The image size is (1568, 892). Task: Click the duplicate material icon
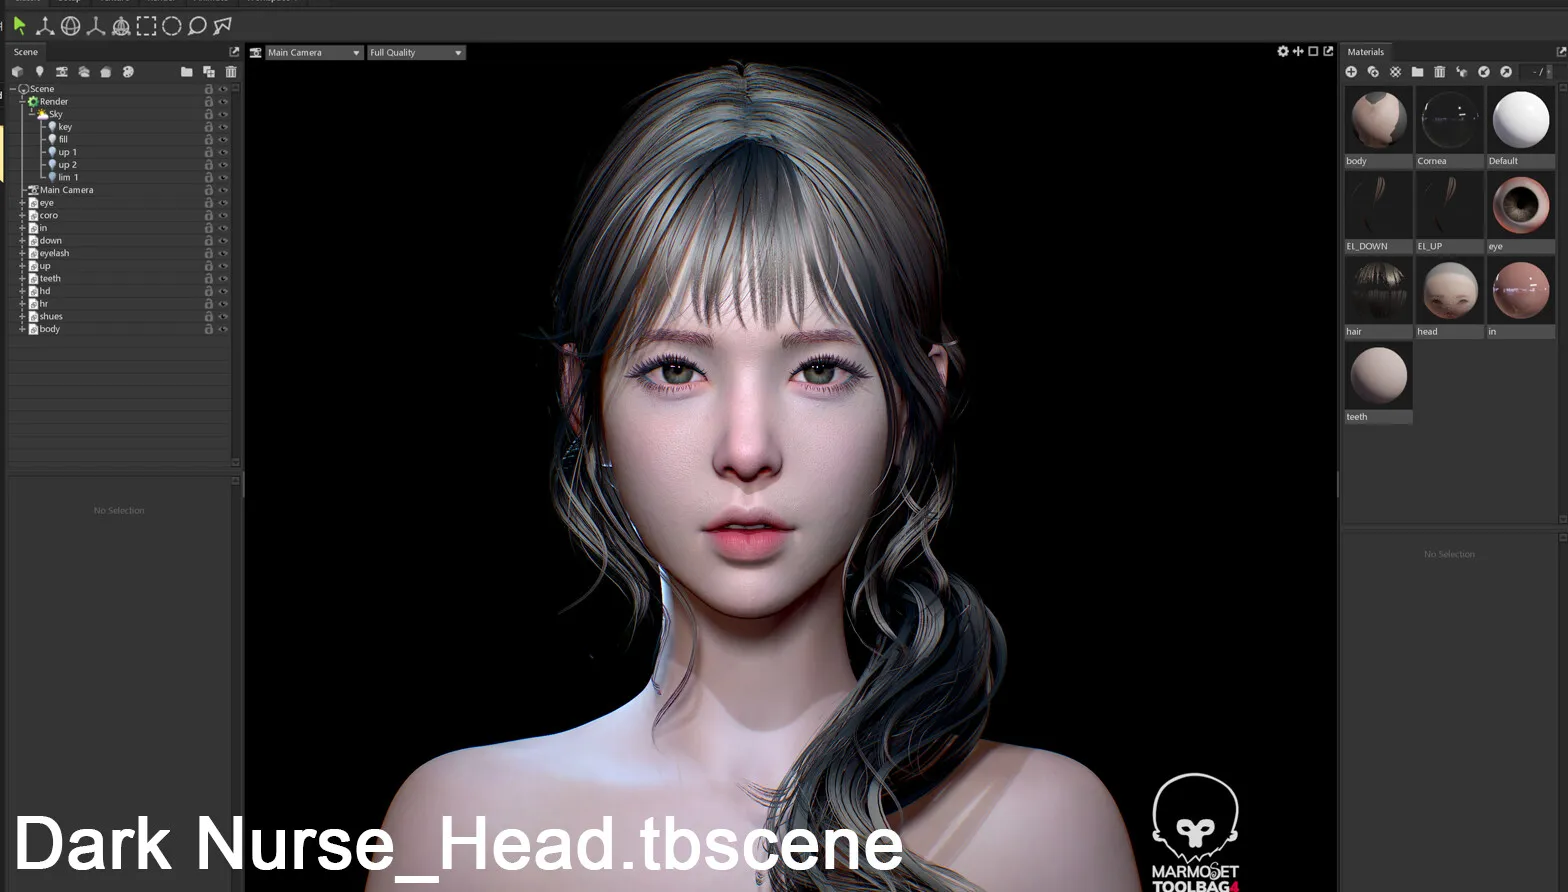pos(1373,72)
